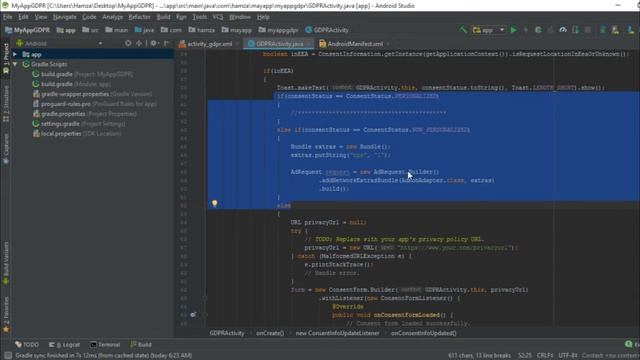The image size is (640, 360).
Task: Click Run with Coverage icon
Action: 550,30
